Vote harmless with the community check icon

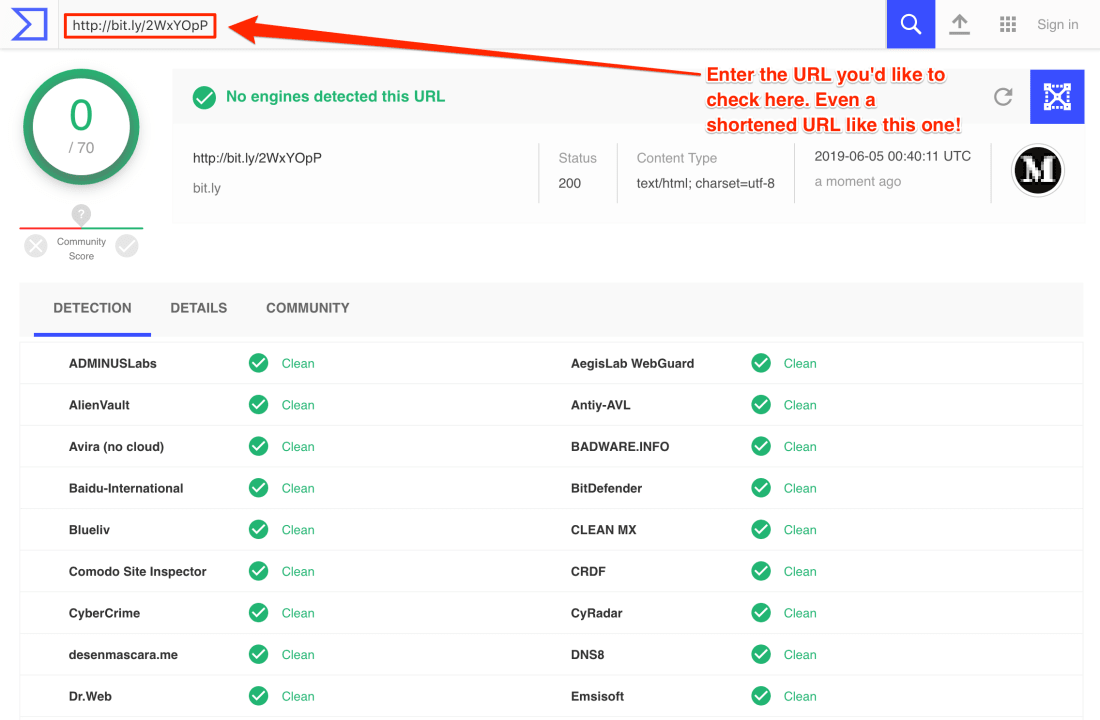pyautogui.click(x=127, y=246)
